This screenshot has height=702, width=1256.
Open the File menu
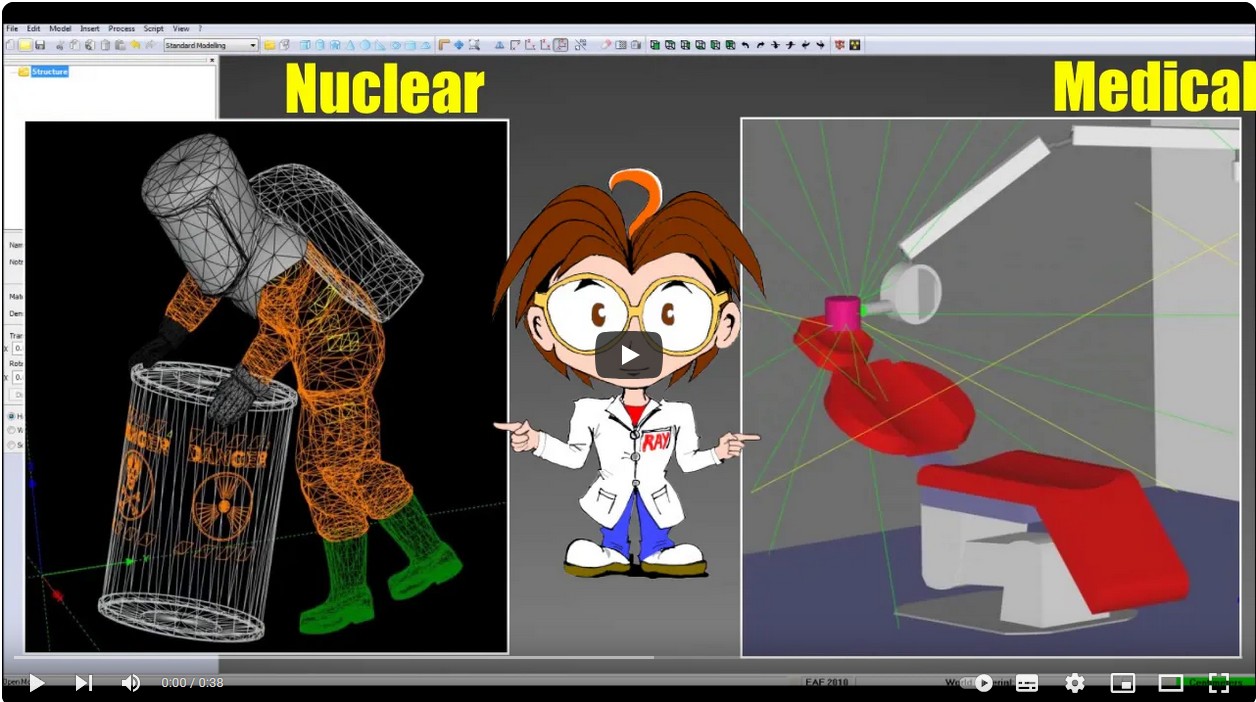(12, 29)
